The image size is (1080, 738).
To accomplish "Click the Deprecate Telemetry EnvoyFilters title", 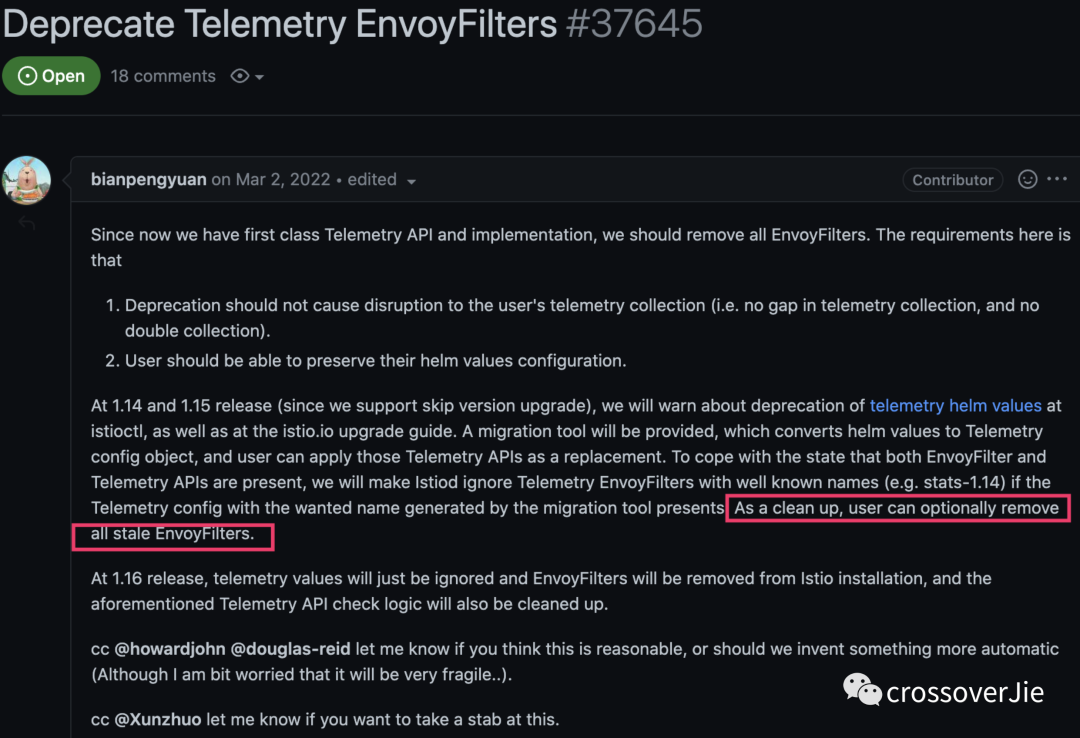I will tap(280, 23).
